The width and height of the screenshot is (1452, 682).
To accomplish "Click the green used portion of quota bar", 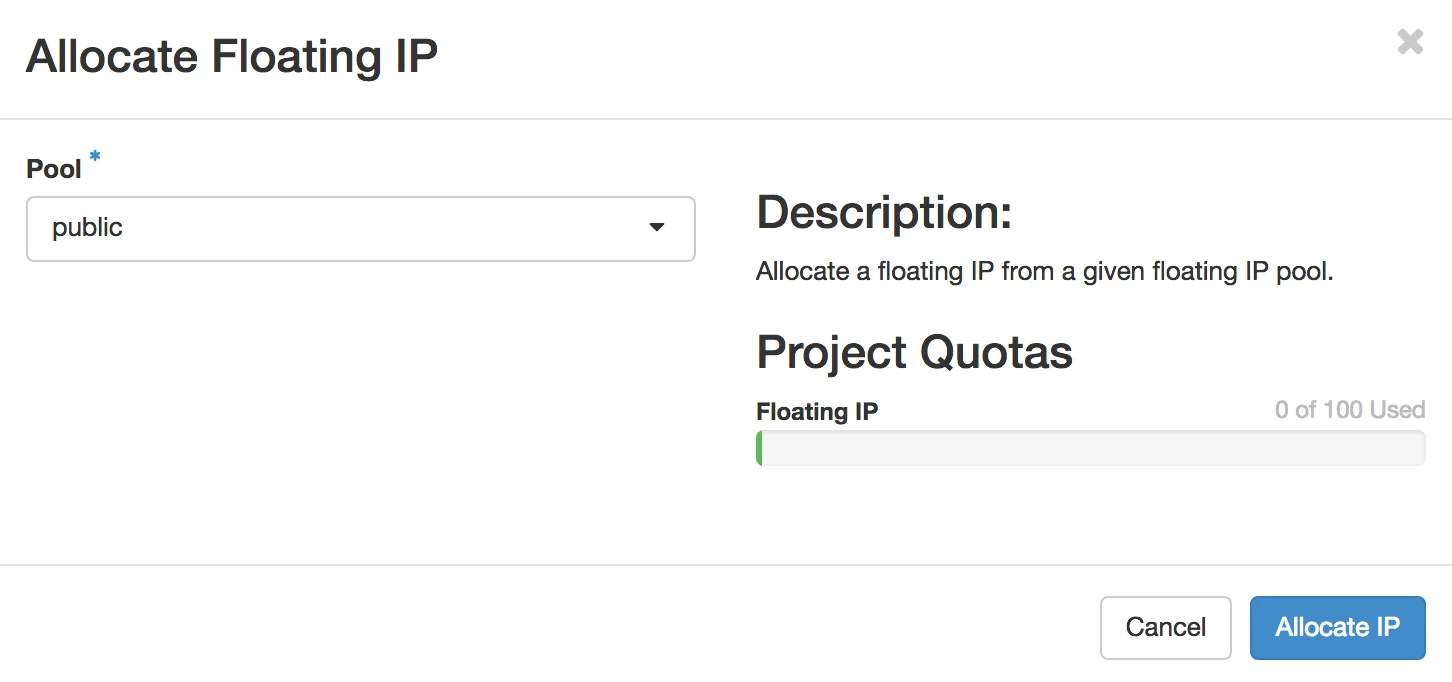I will coord(760,448).
